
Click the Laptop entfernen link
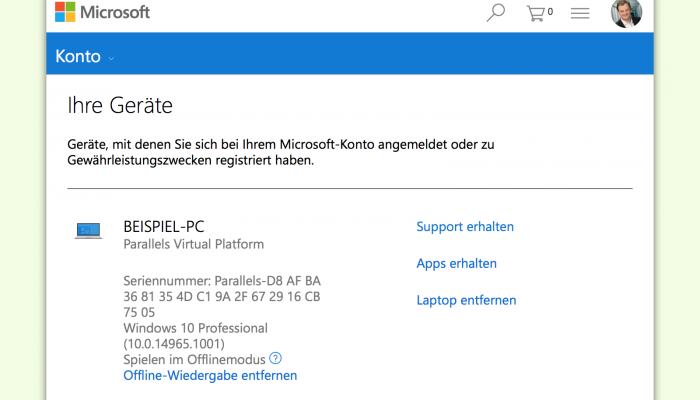pyautogui.click(x=466, y=300)
